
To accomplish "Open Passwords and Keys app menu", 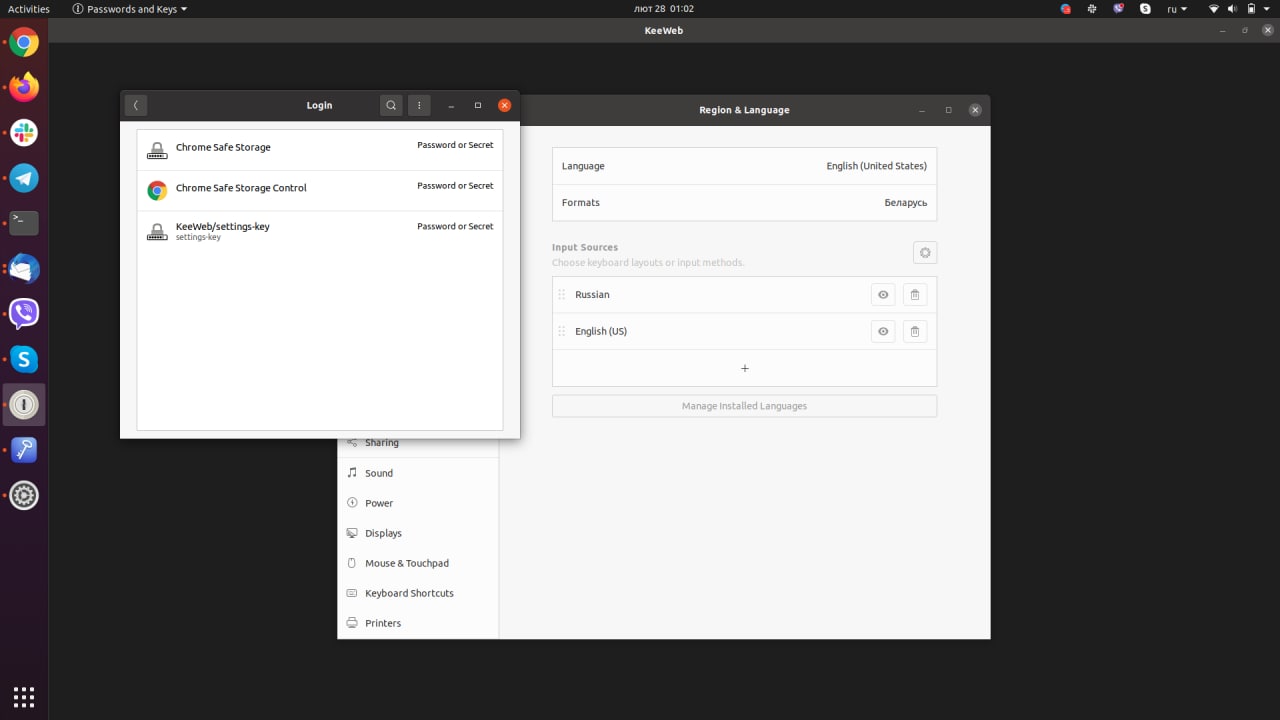I will tap(130, 9).
